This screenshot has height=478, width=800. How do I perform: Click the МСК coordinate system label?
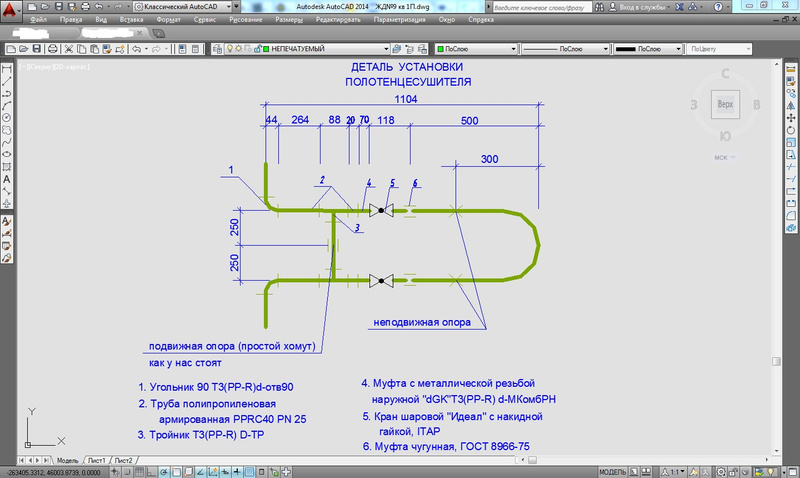coord(720,158)
